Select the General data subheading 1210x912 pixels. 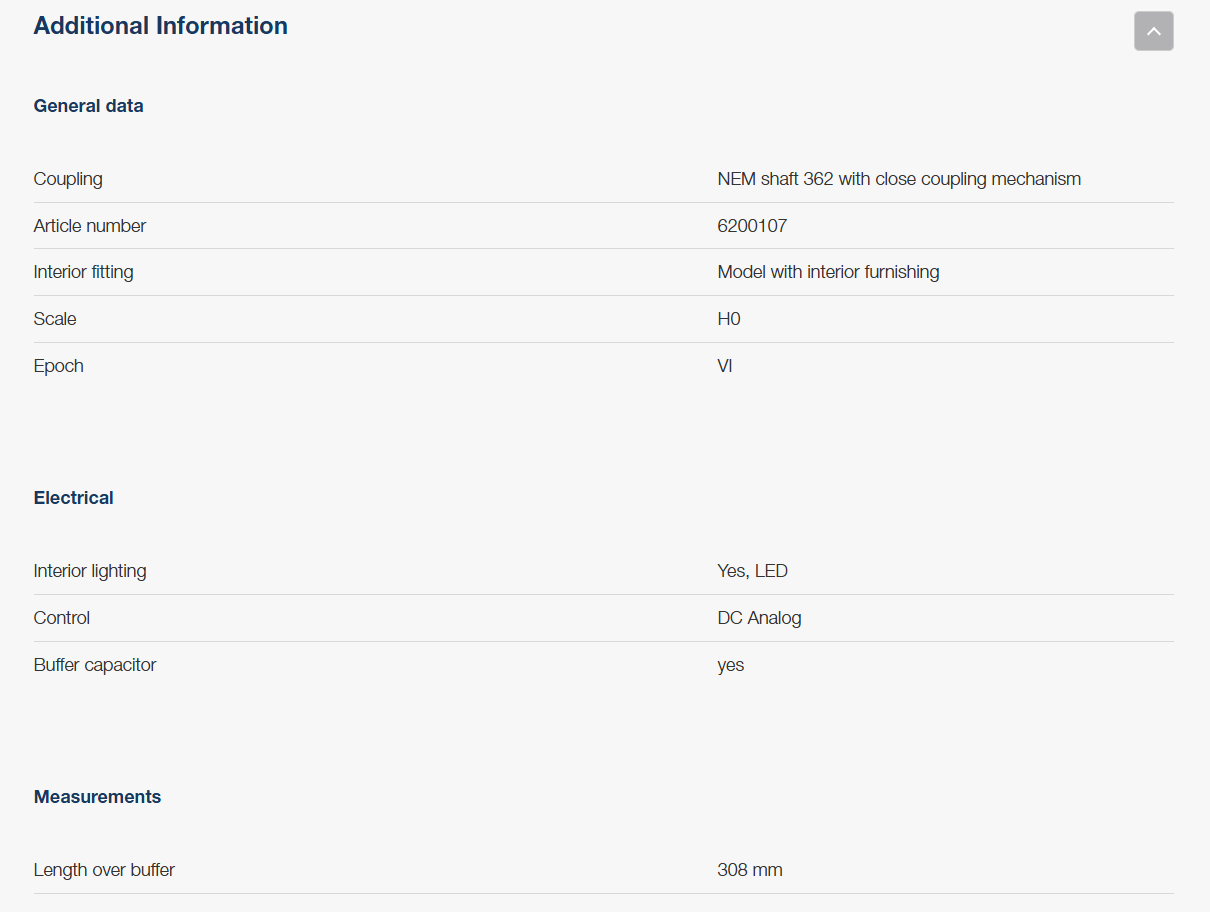[88, 106]
